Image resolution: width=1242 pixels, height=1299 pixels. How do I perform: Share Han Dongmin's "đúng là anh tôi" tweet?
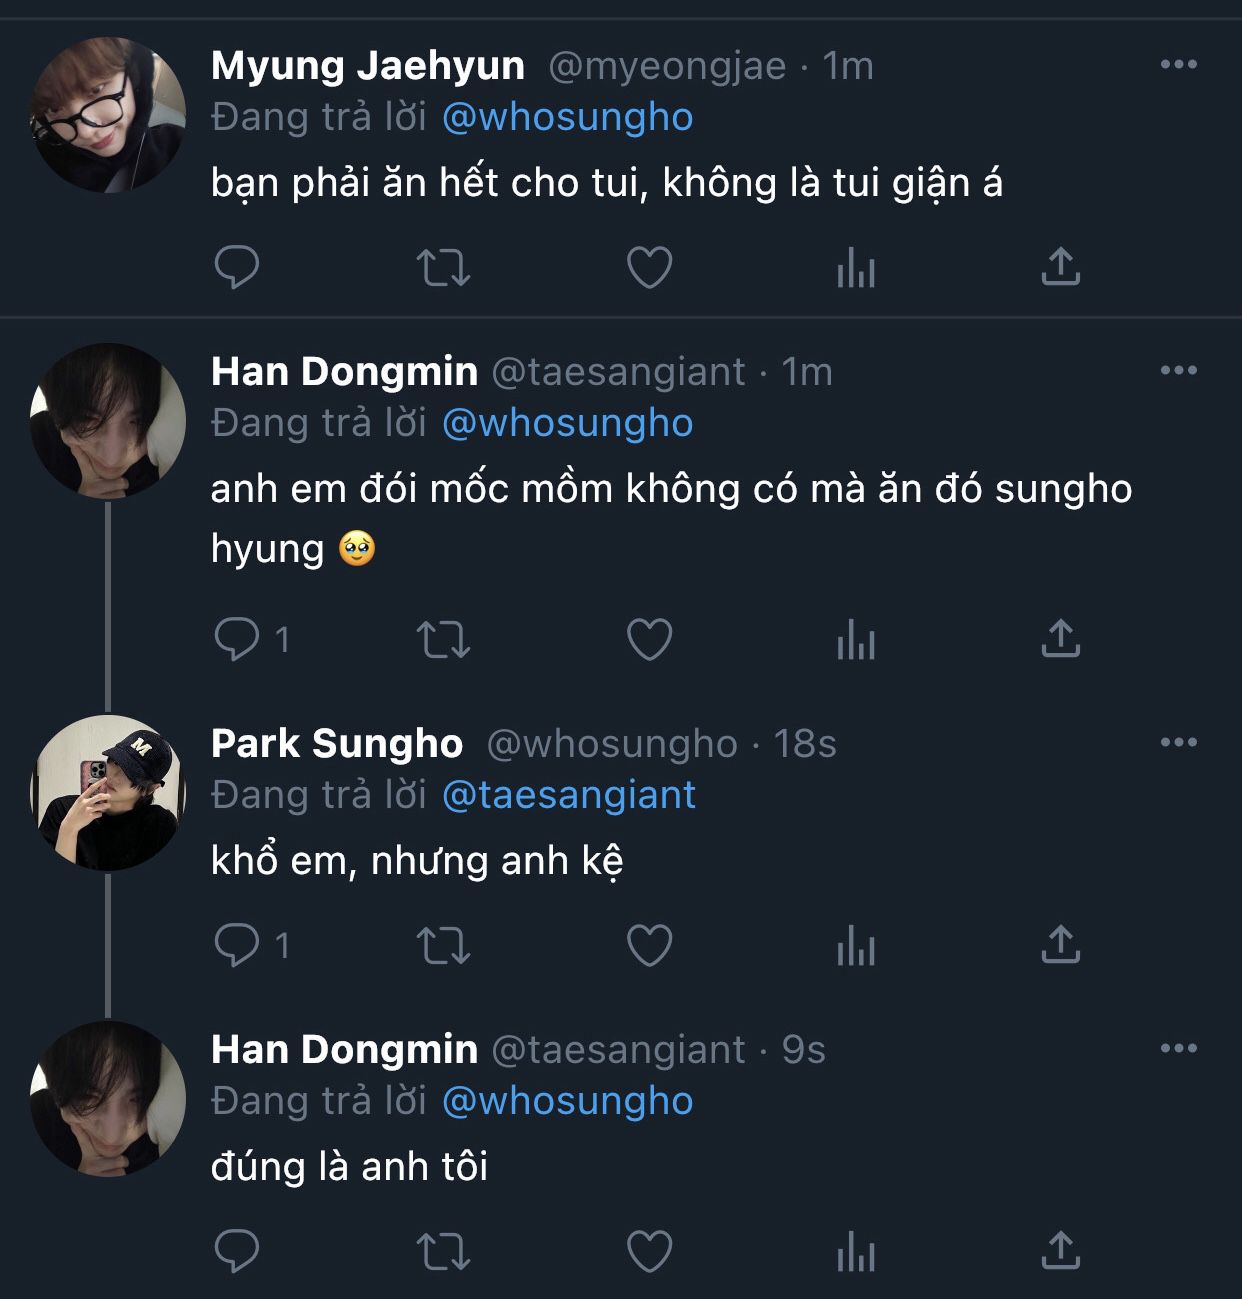[1061, 1251]
